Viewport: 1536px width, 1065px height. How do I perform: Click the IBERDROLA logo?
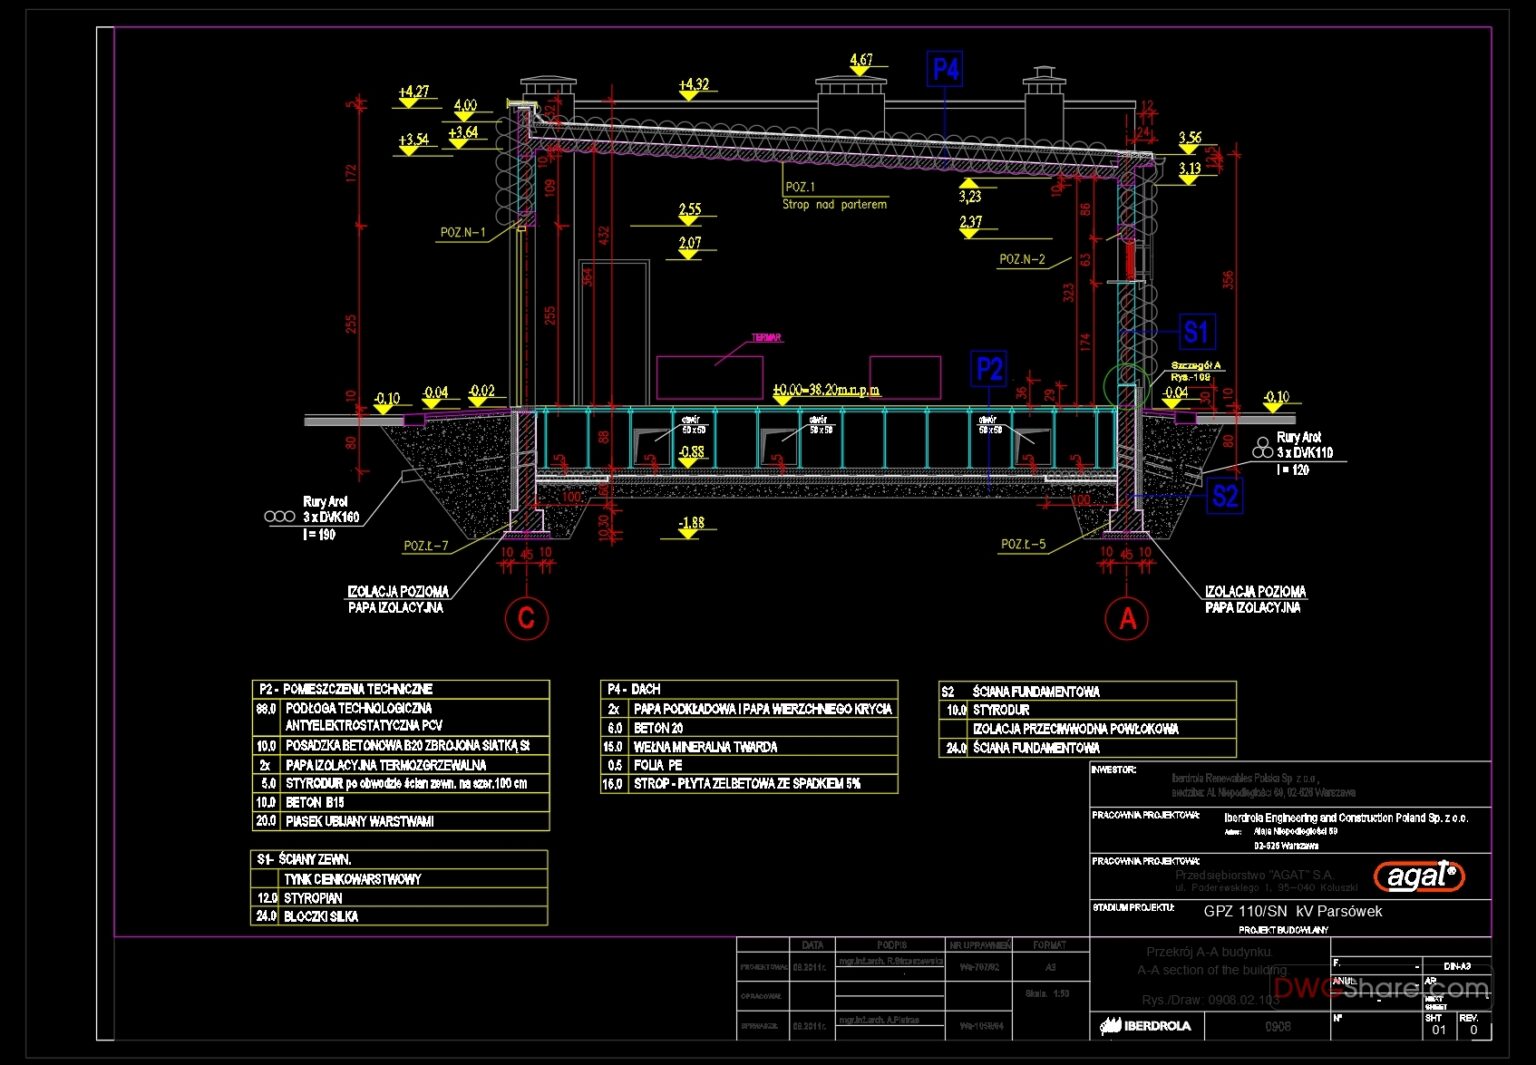point(1144,1026)
